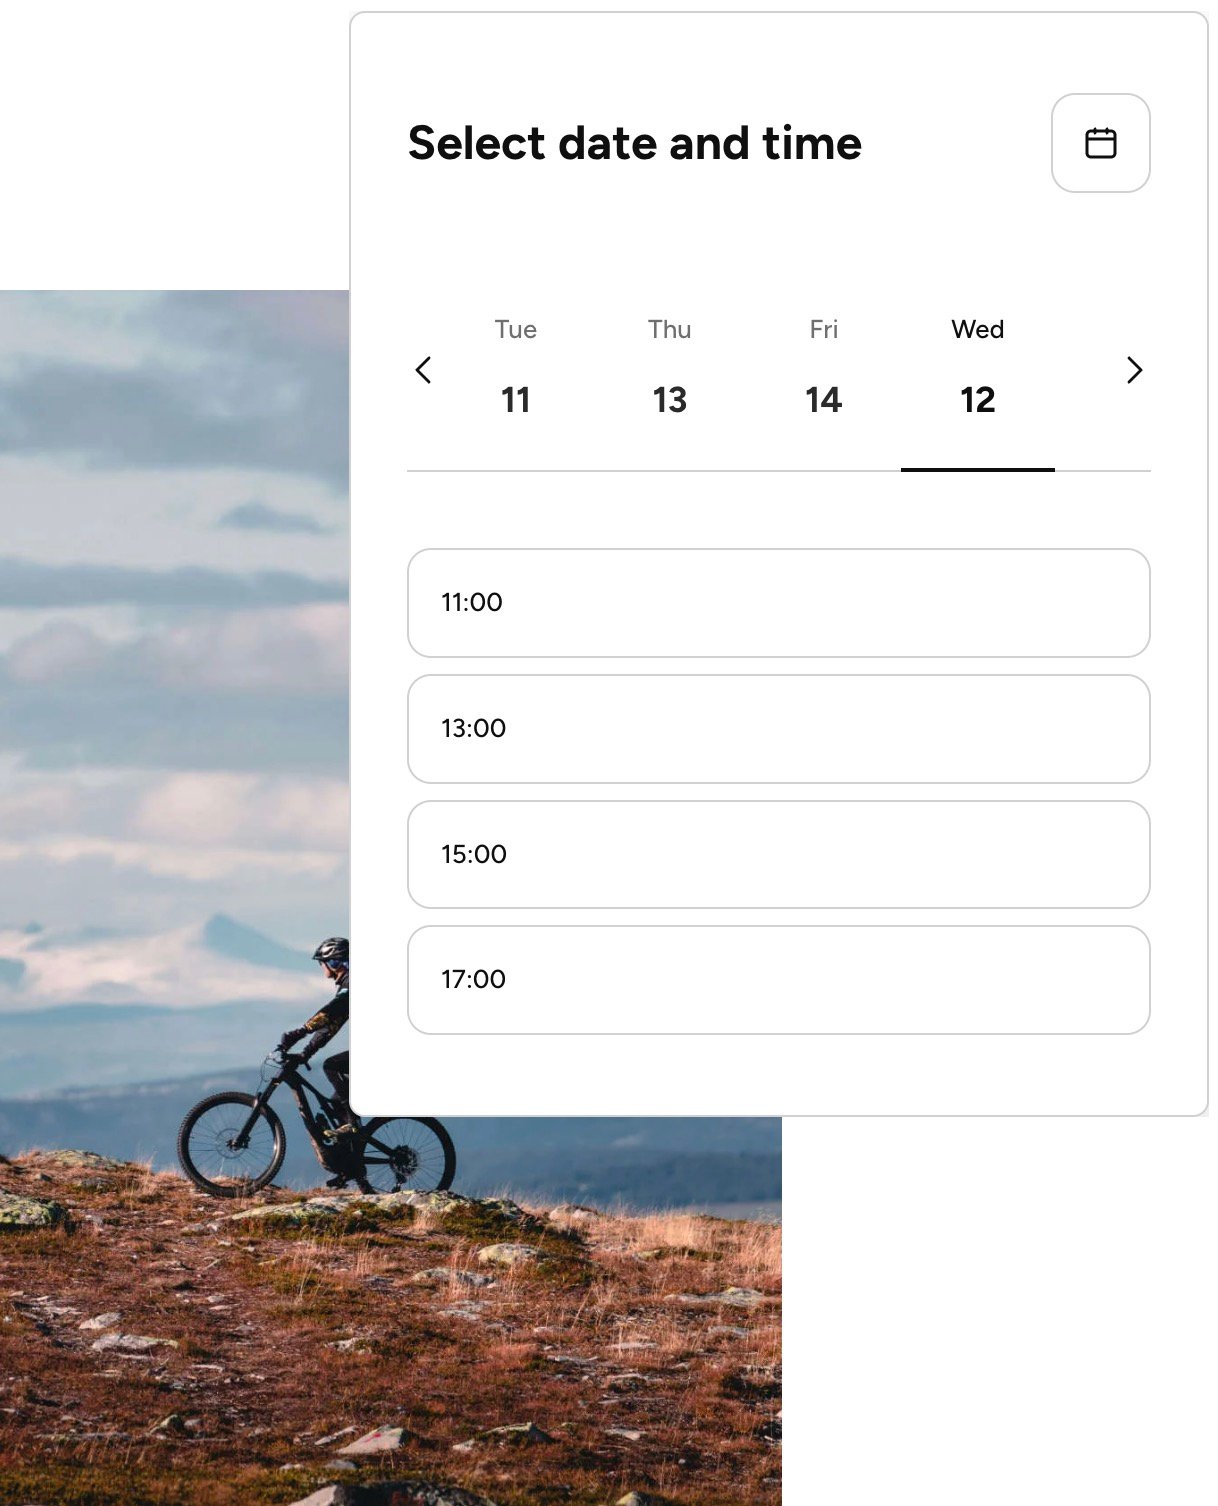This screenshot has width=1218, height=1506.
Task: Choose the Fri 14 date tab
Action: point(824,370)
